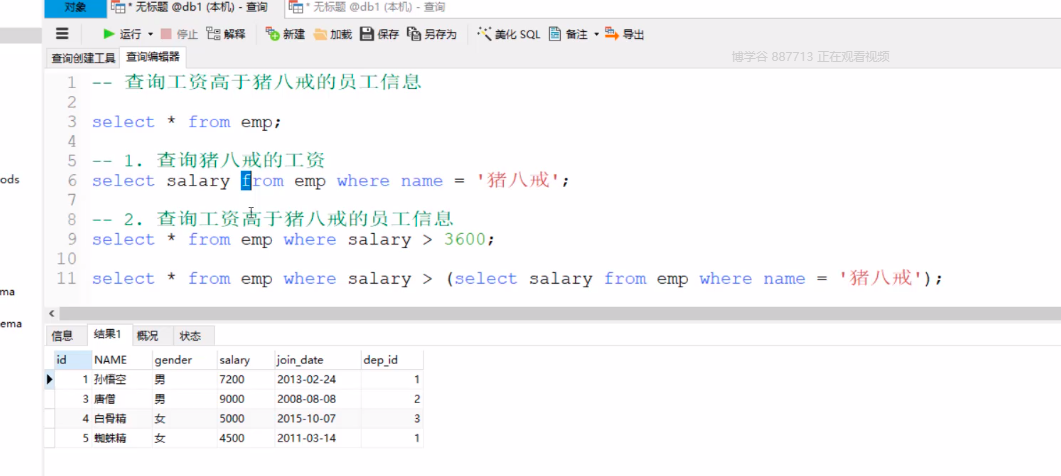
Task: Click join date 2008-08-08
Action: [x=317, y=399]
